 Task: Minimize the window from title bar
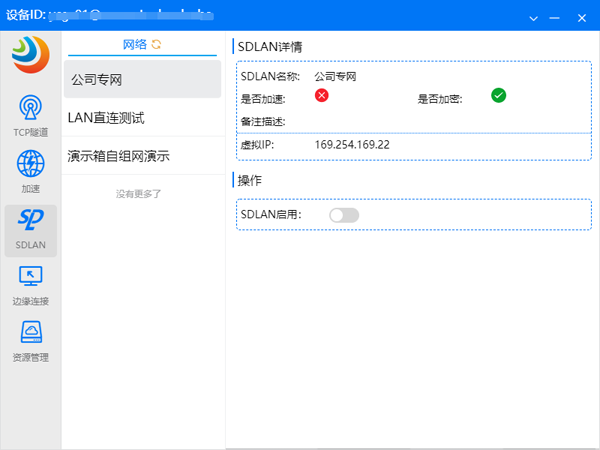pyautogui.click(x=554, y=18)
